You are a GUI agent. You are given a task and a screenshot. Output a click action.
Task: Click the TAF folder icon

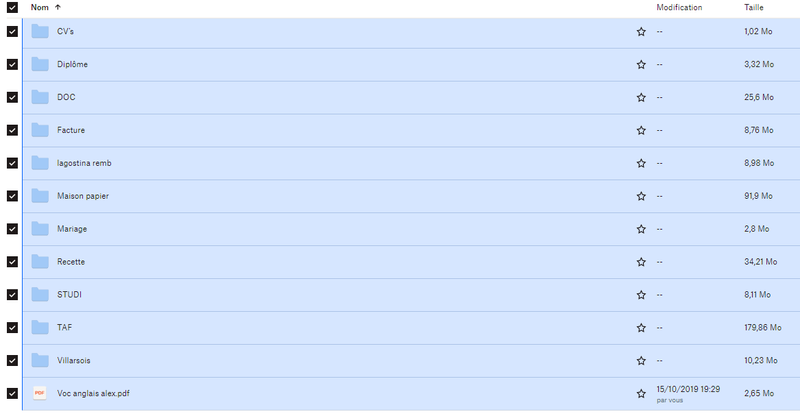pos(40,327)
